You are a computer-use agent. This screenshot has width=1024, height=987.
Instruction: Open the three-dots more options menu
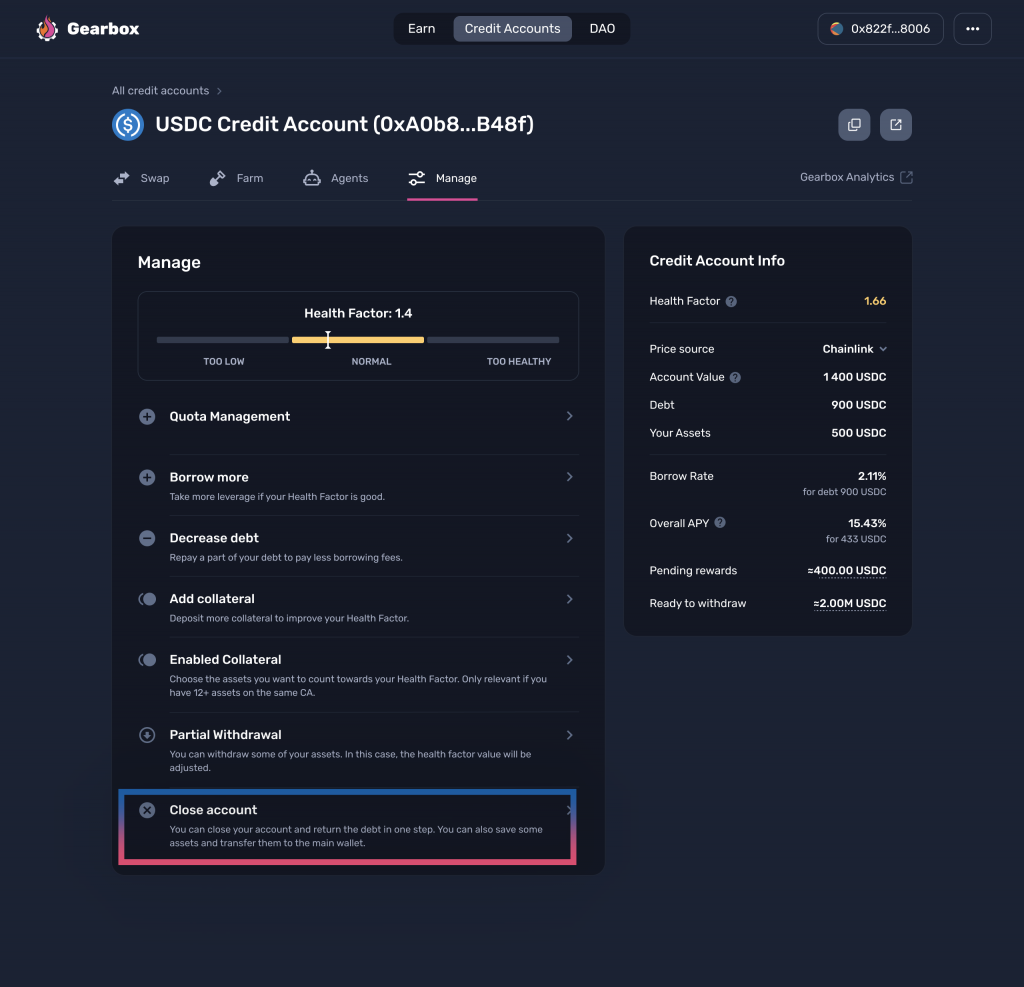tap(972, 29)
